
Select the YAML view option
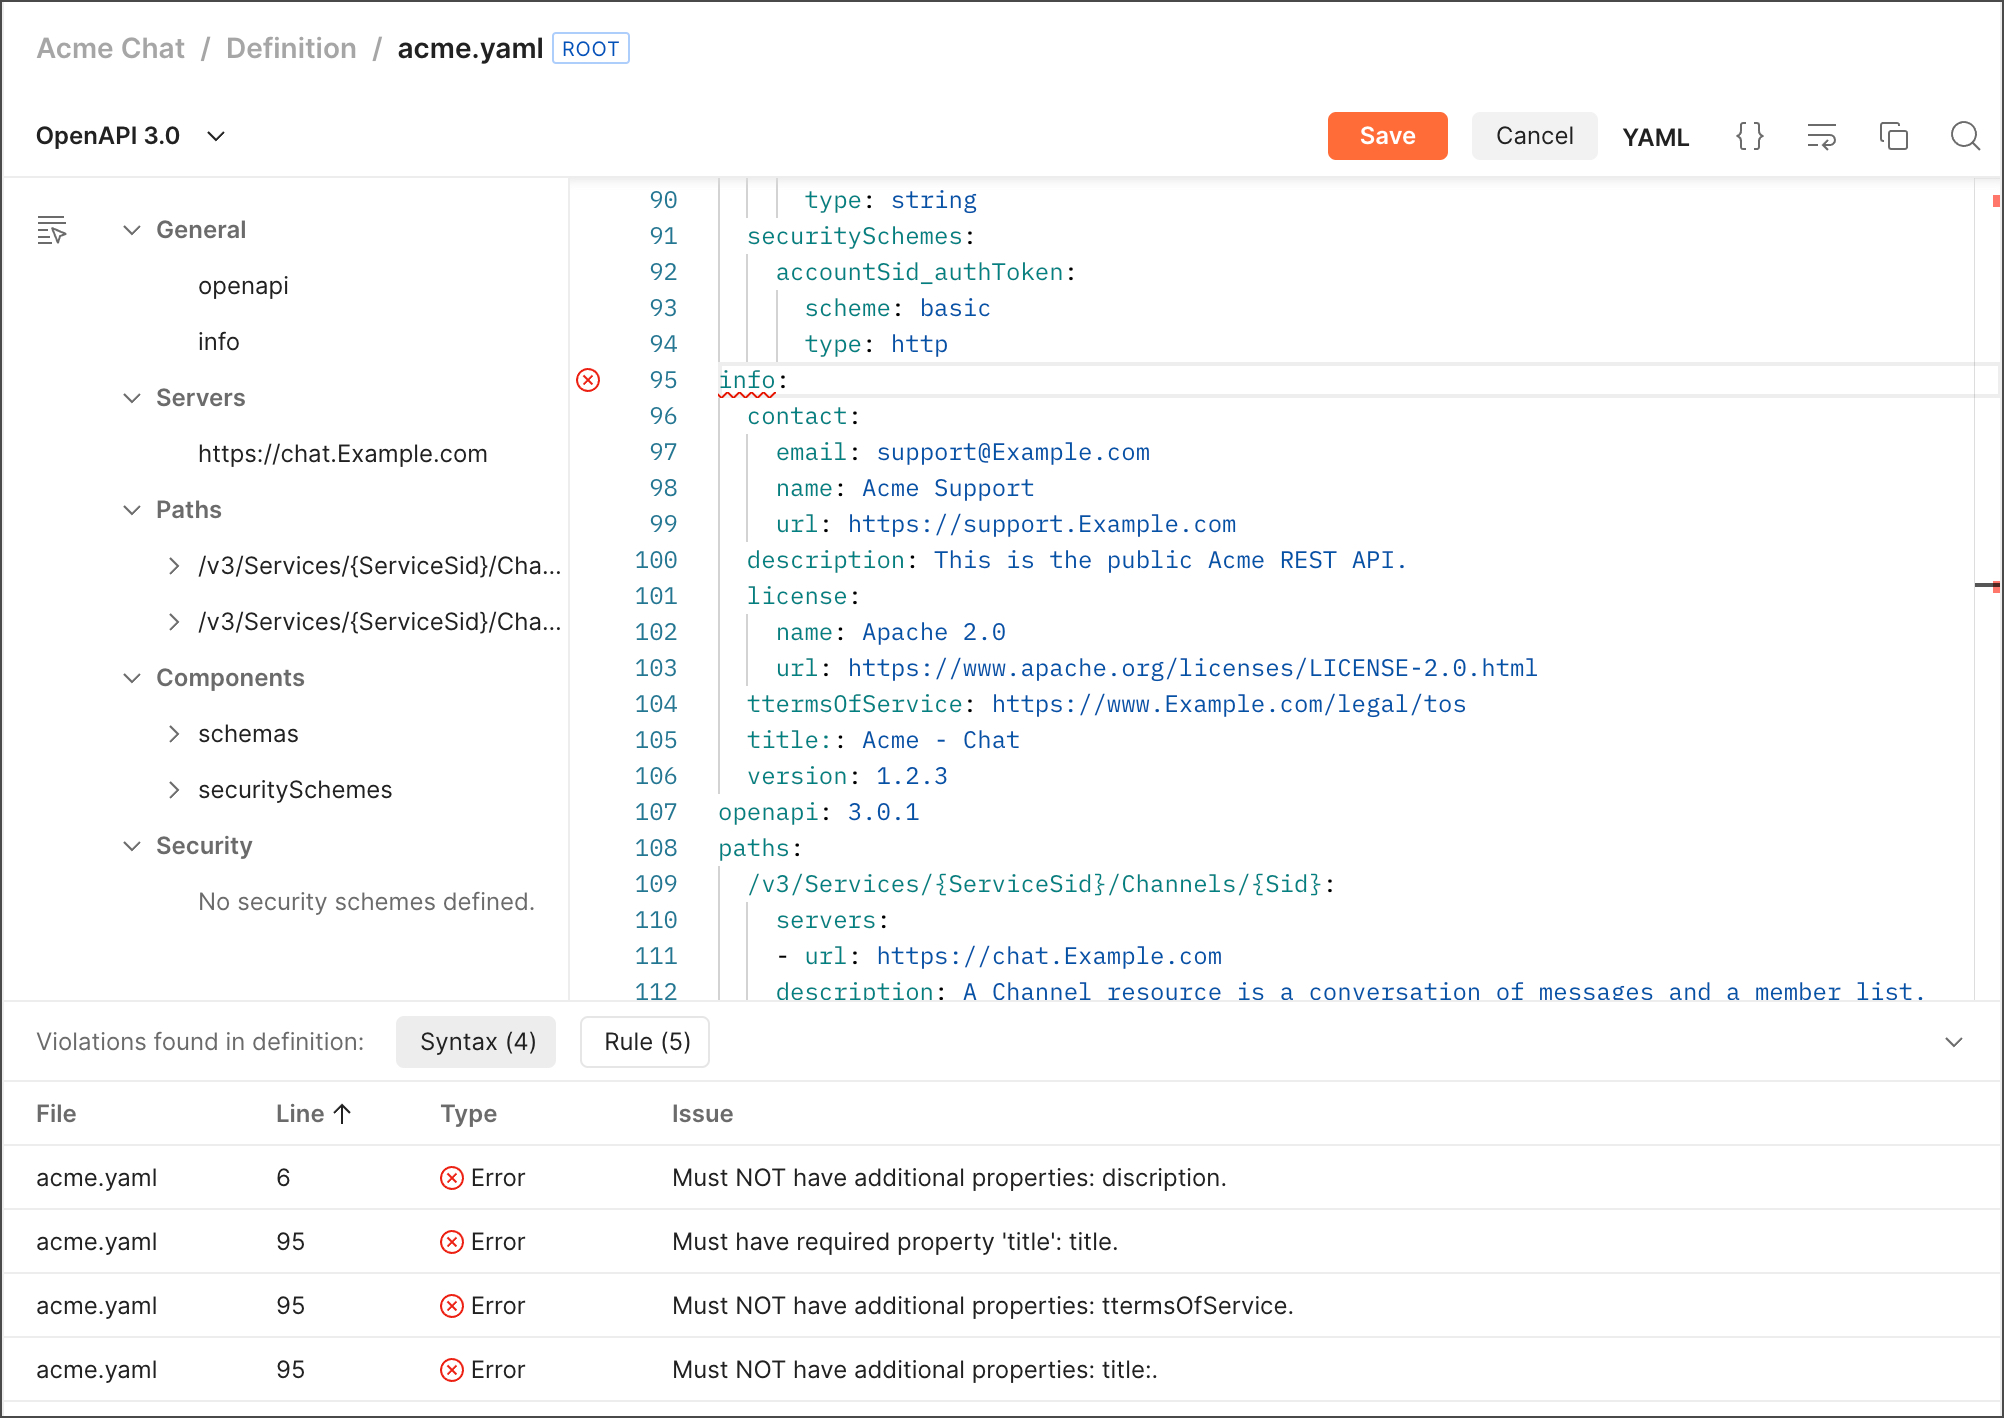pos(1655,136)
